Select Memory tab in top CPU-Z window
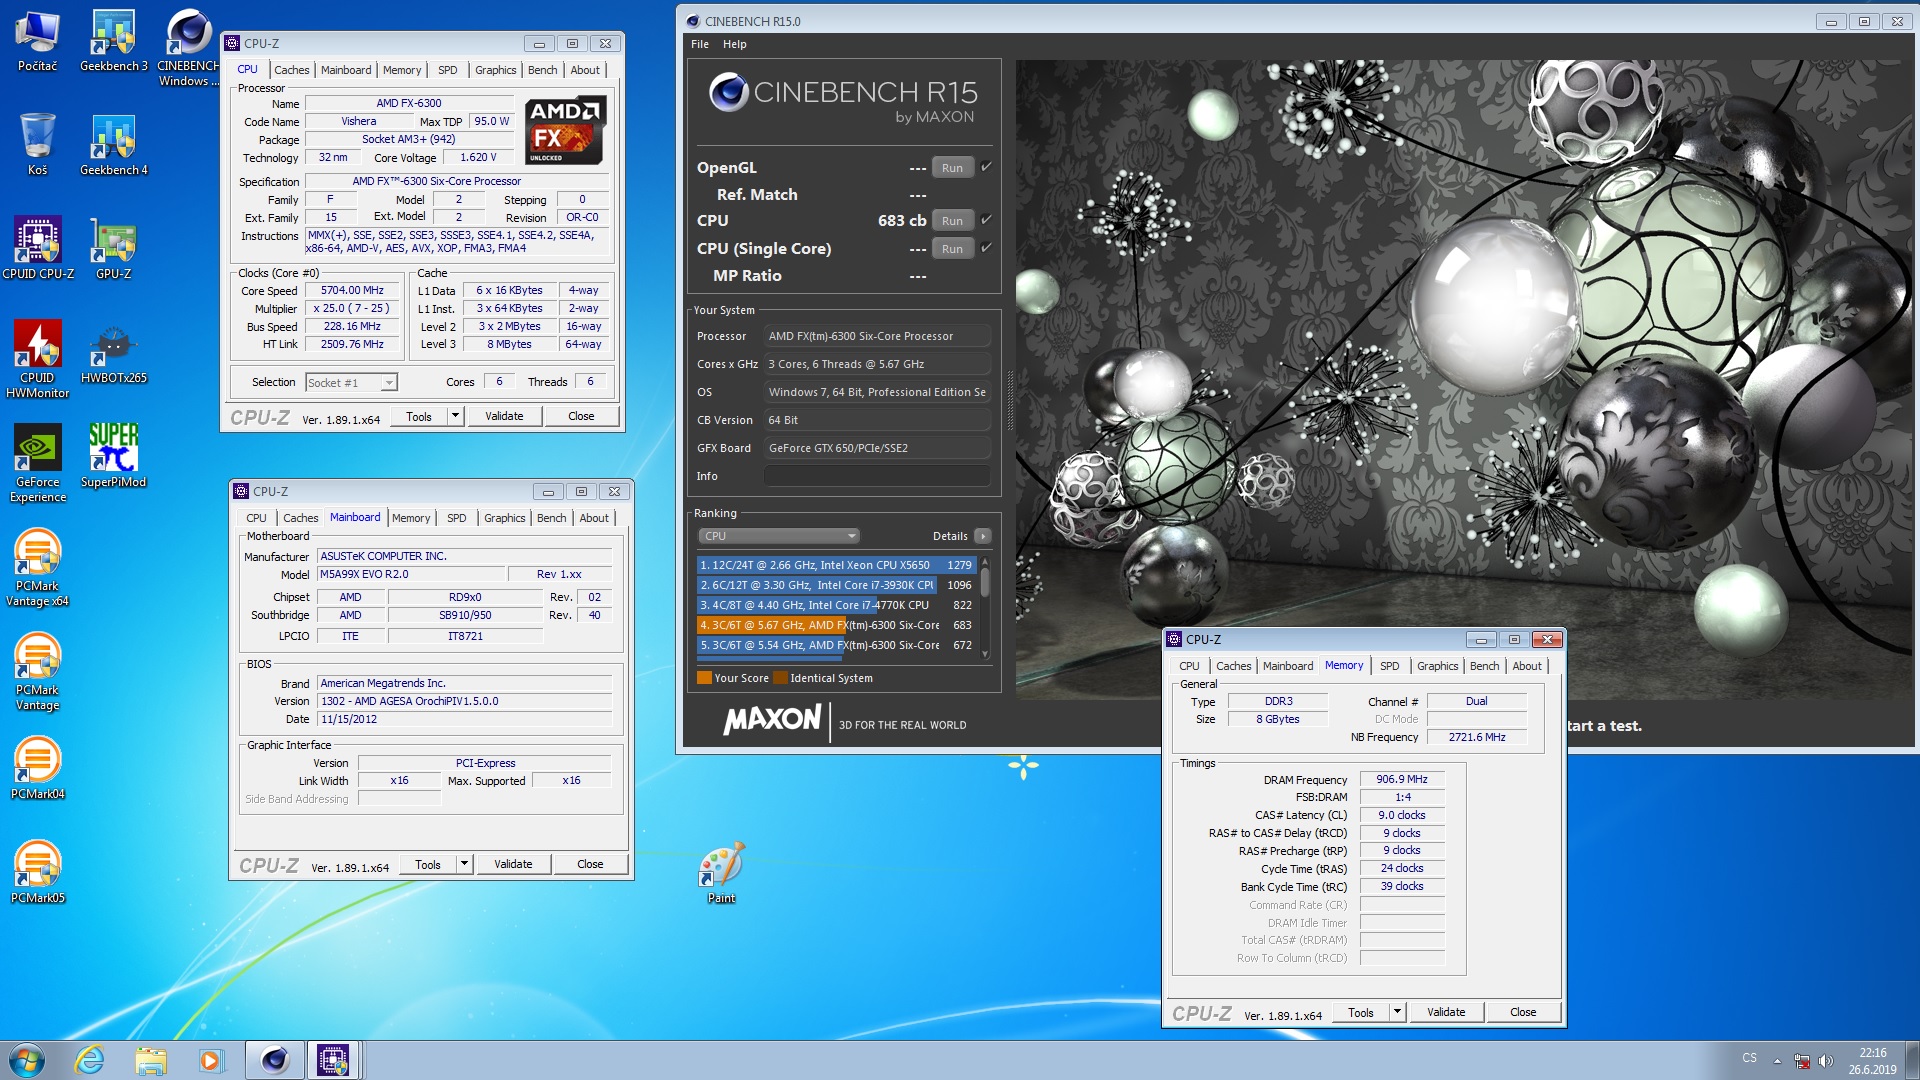Viewport: 1920px width, 1080px height. click(x=402, y=70)
